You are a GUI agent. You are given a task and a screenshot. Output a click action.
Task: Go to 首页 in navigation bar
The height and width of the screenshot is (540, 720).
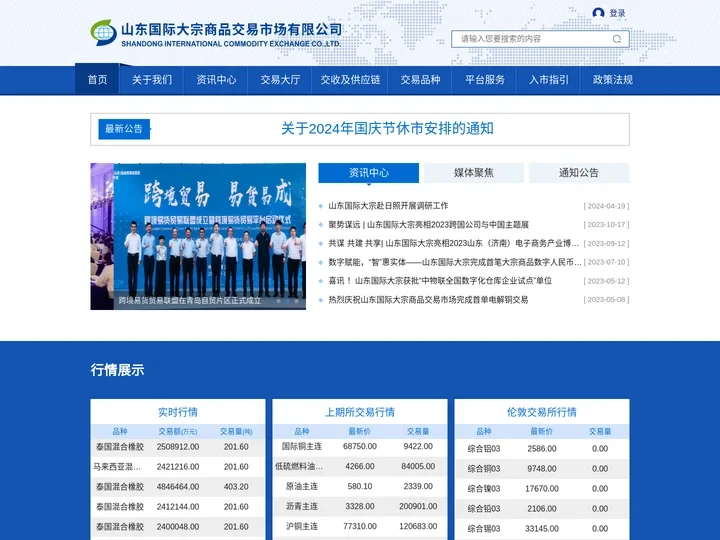point(97,79)
